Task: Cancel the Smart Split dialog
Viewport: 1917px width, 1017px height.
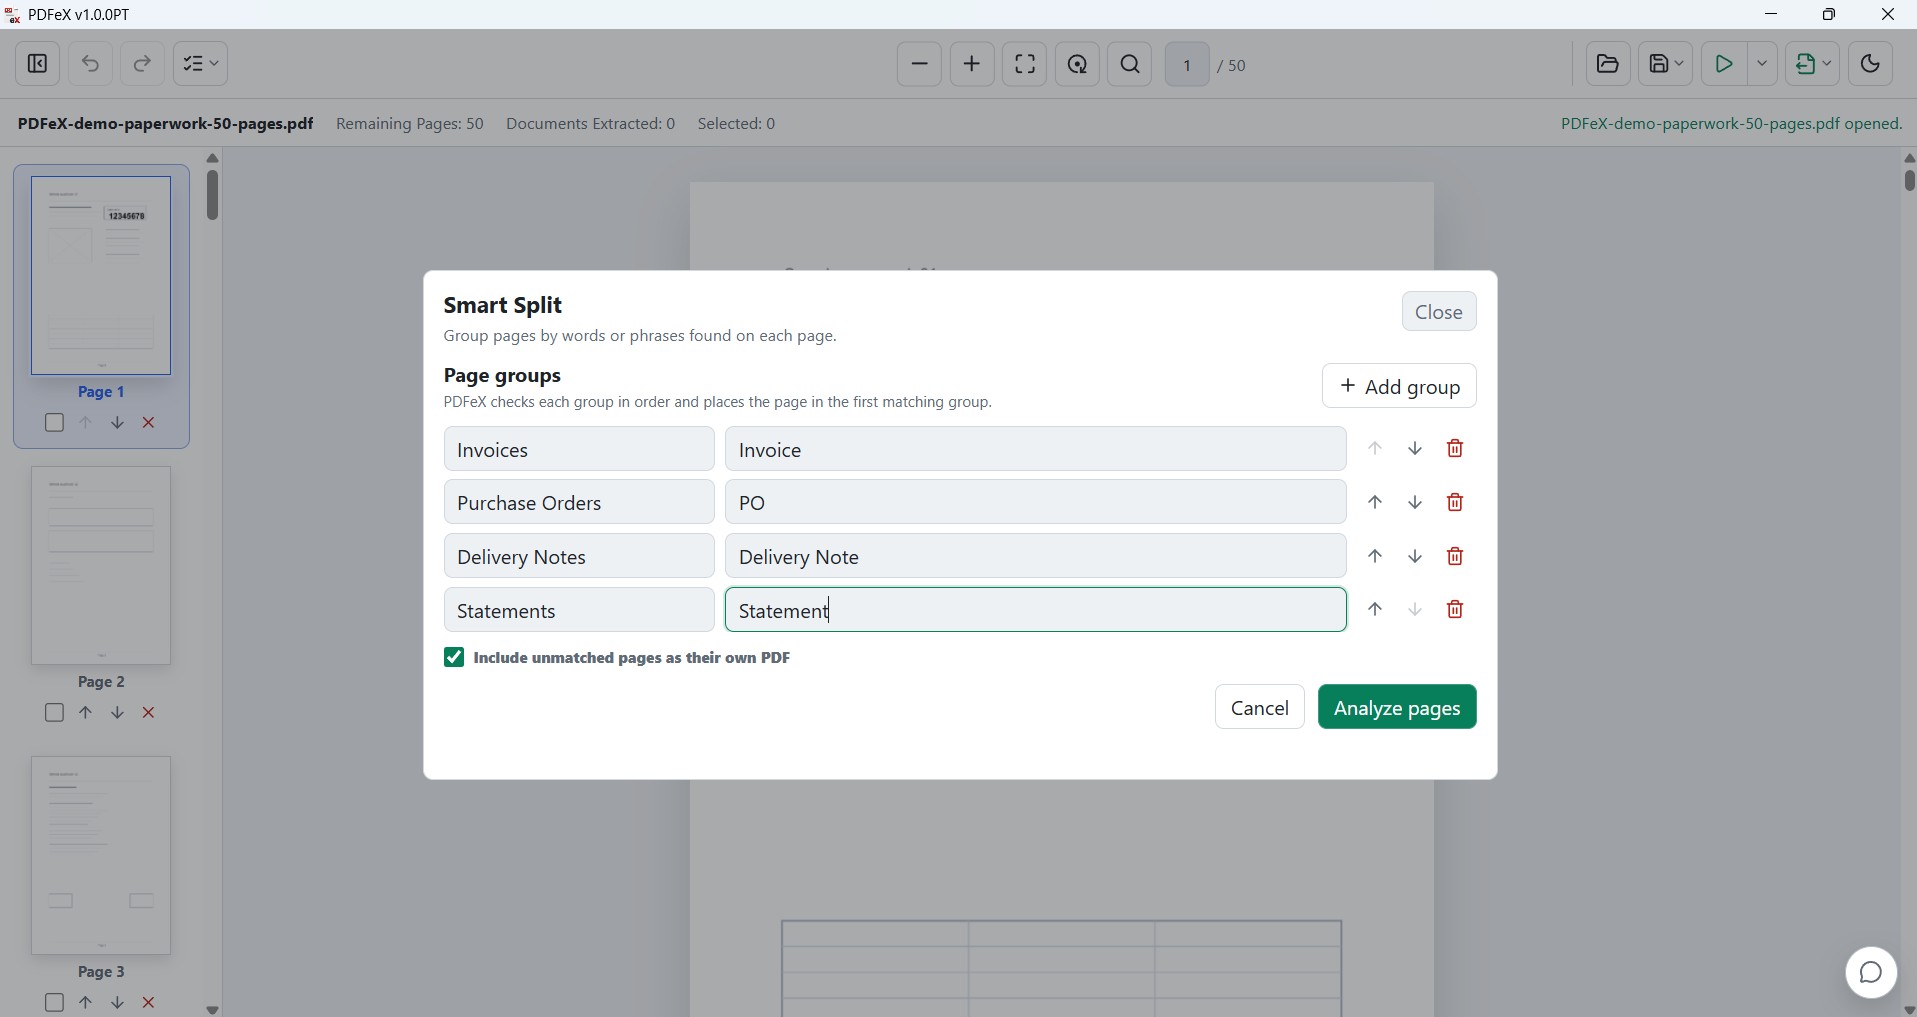Action: tap(1259, 707)
